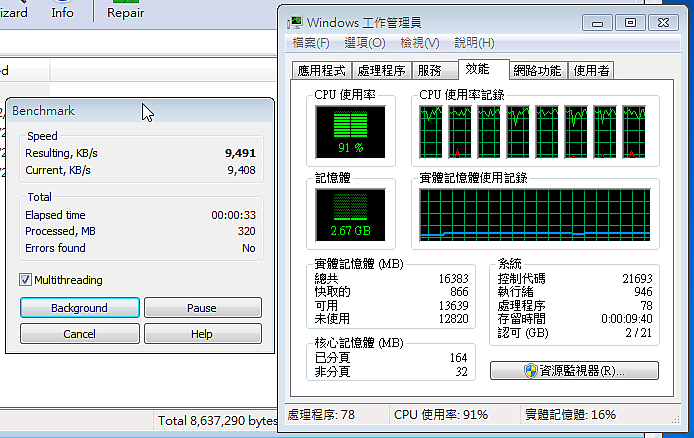The width and height of the screenshot is (694, 438).
Task: Pause the benchmark
Action: tap(203, 308)
